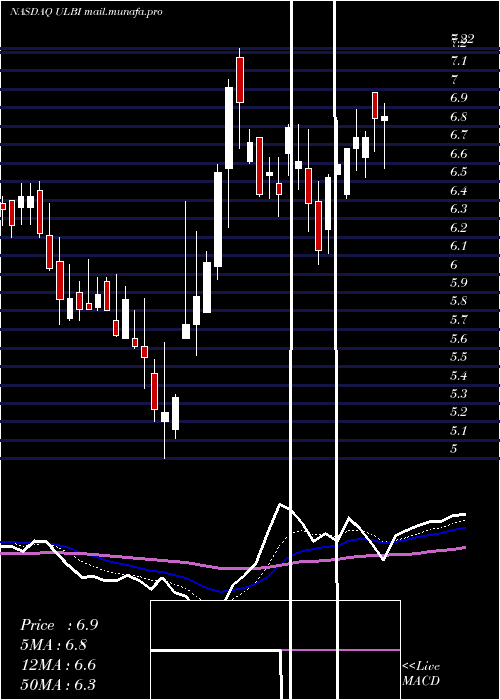Screen dimensions: 500x700
Task: Click the 6.9 price axis label
Action: 459,98
